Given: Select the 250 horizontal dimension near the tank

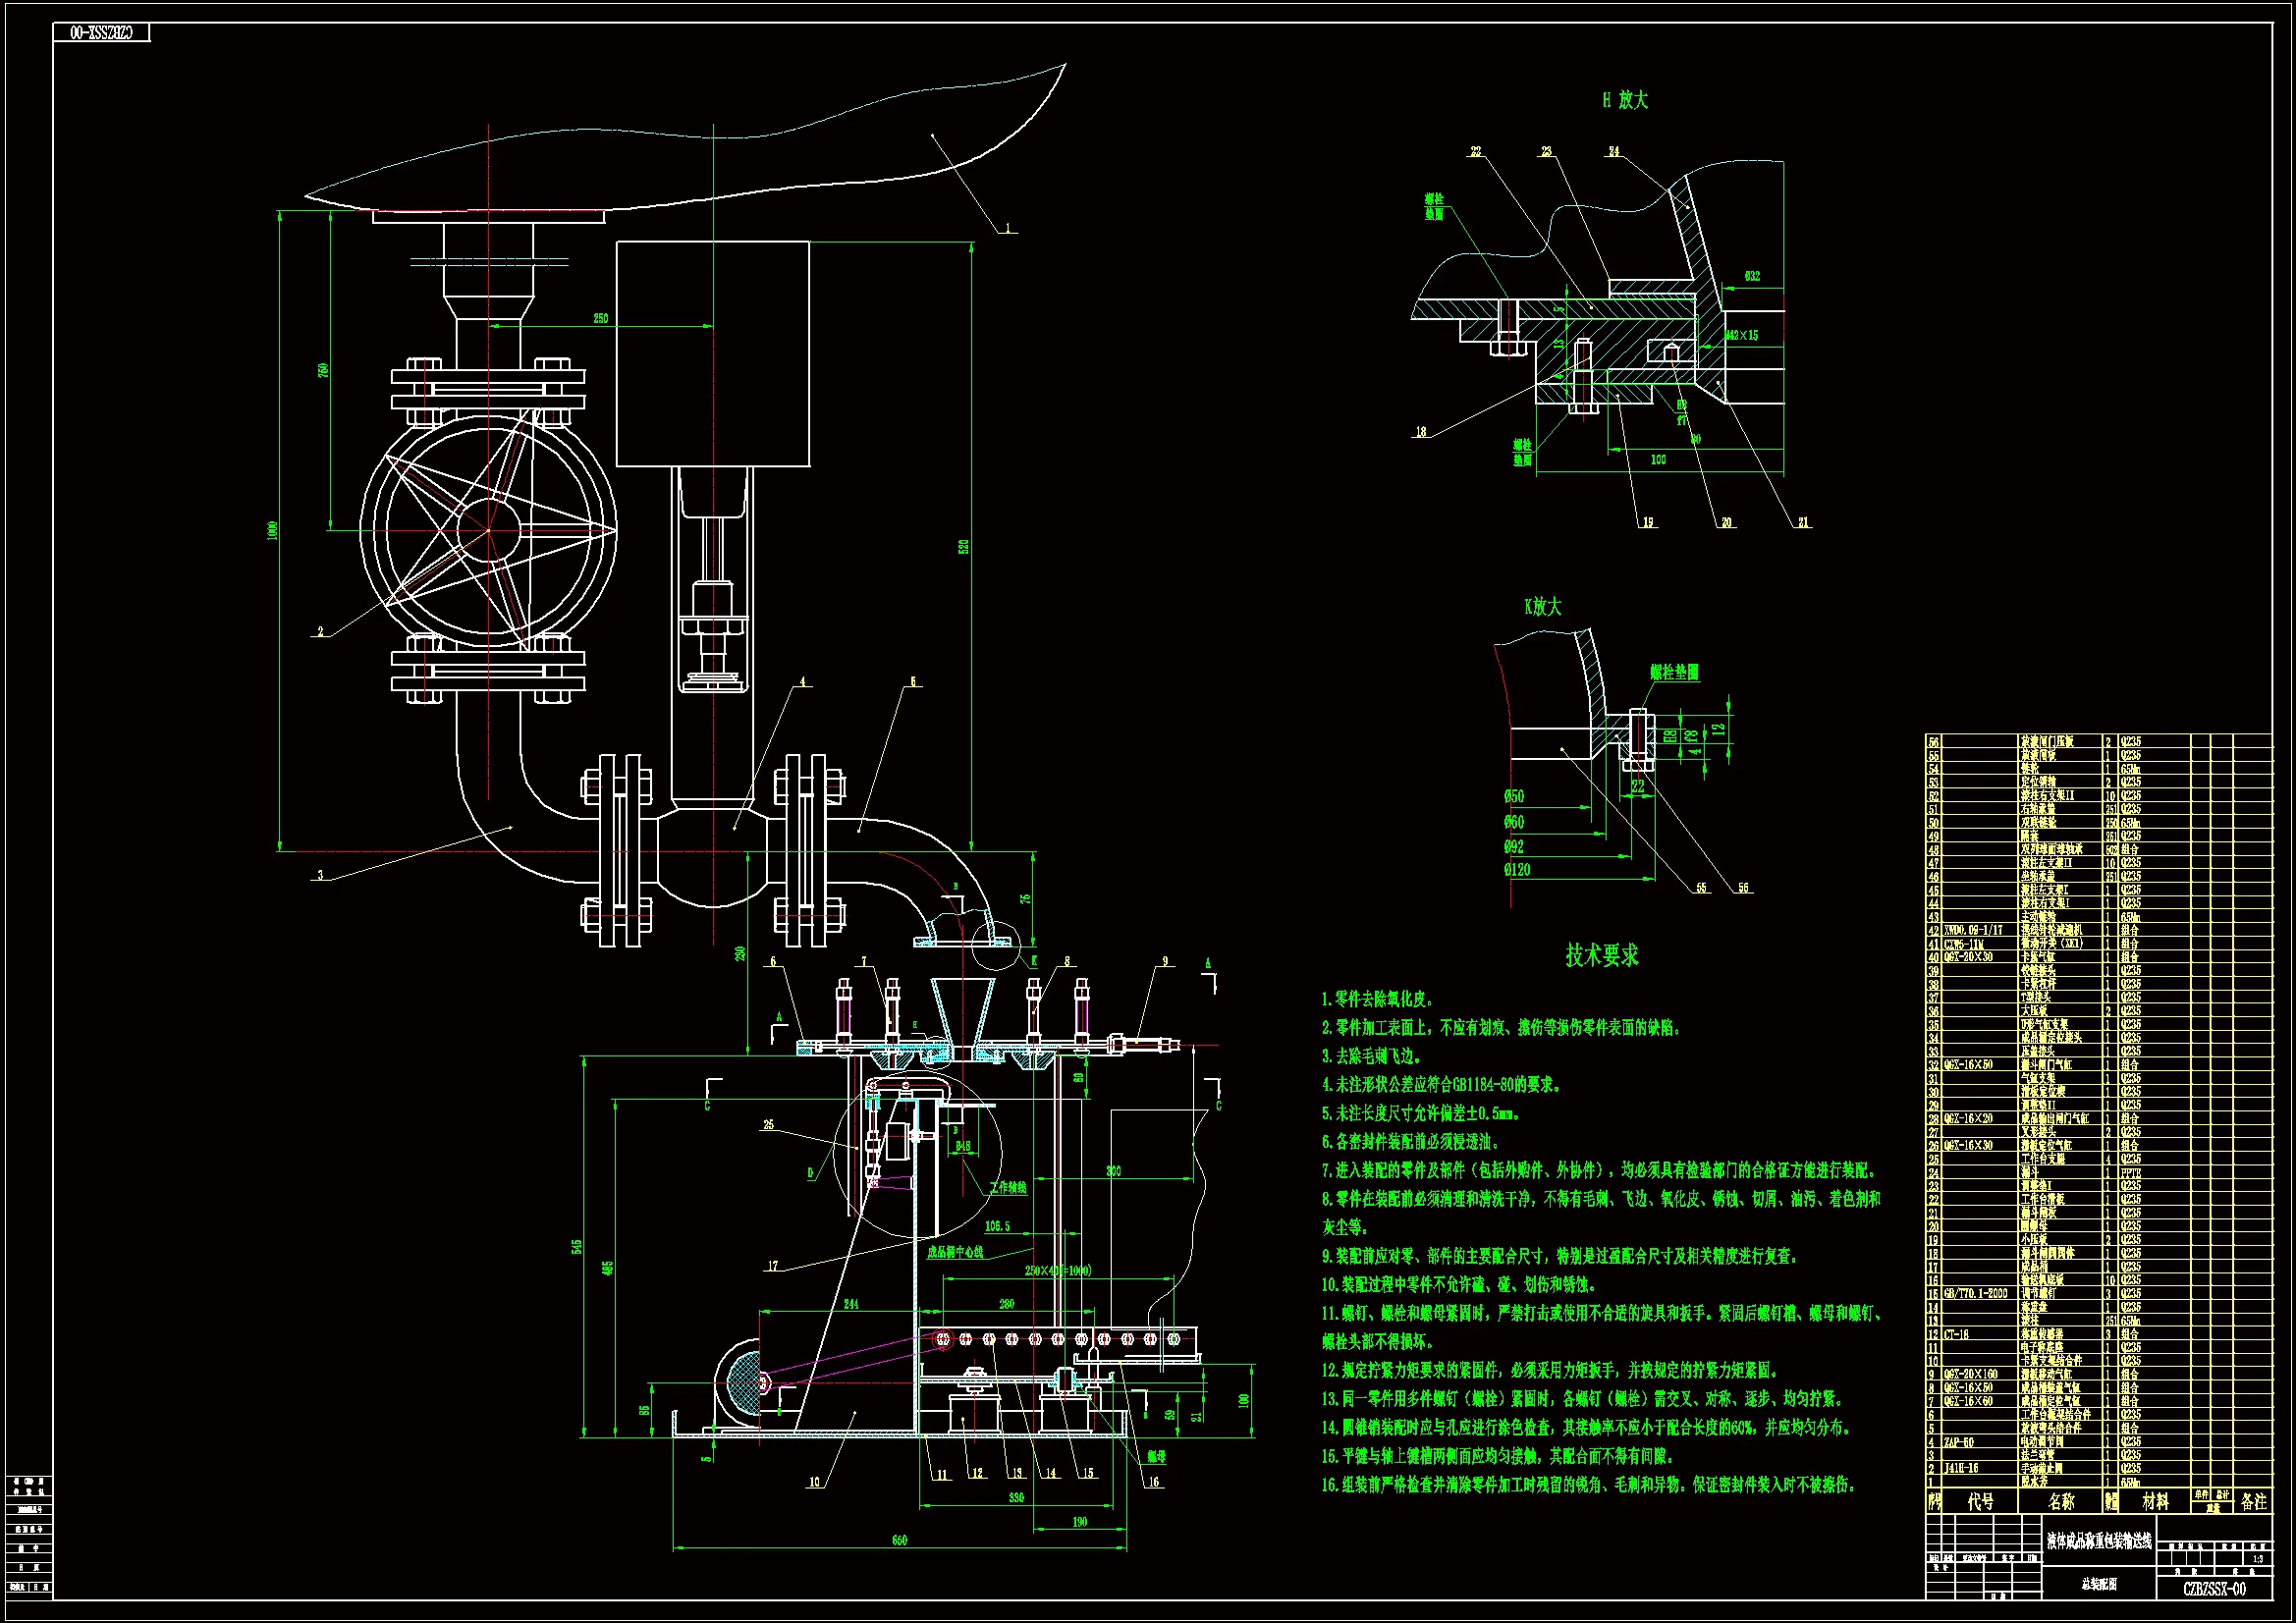Looking at the screenshot, I should coord(600,319).
